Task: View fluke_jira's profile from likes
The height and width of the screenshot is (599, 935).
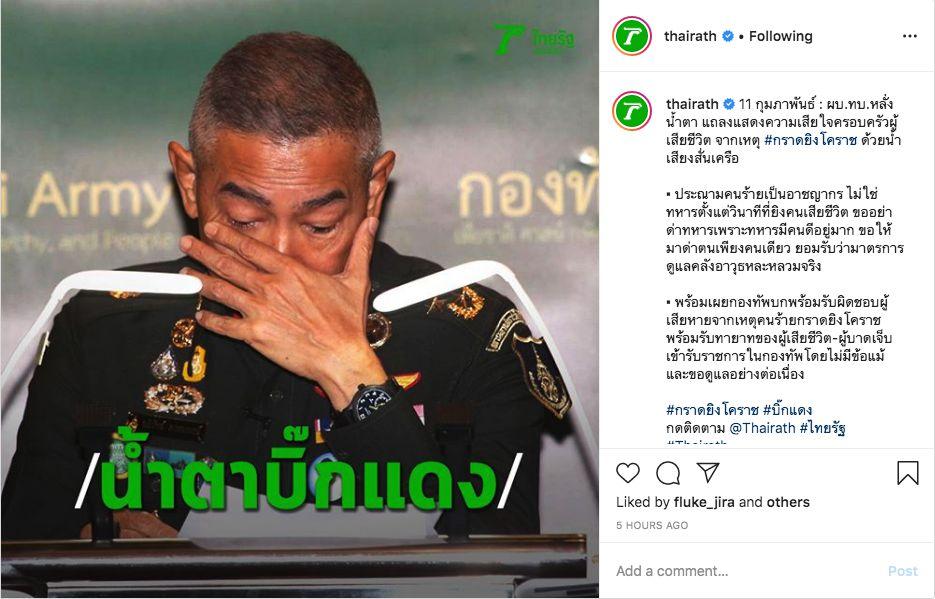Action: (704, 502)
